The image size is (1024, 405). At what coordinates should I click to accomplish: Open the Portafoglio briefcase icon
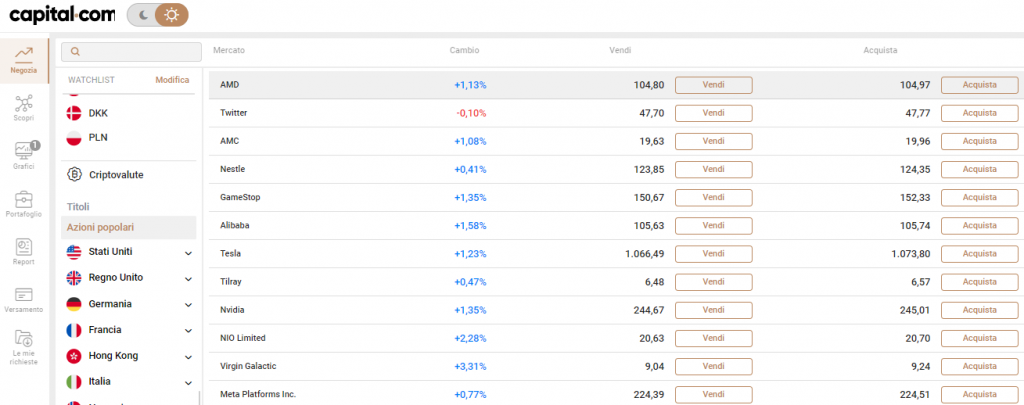coord(24,198)
